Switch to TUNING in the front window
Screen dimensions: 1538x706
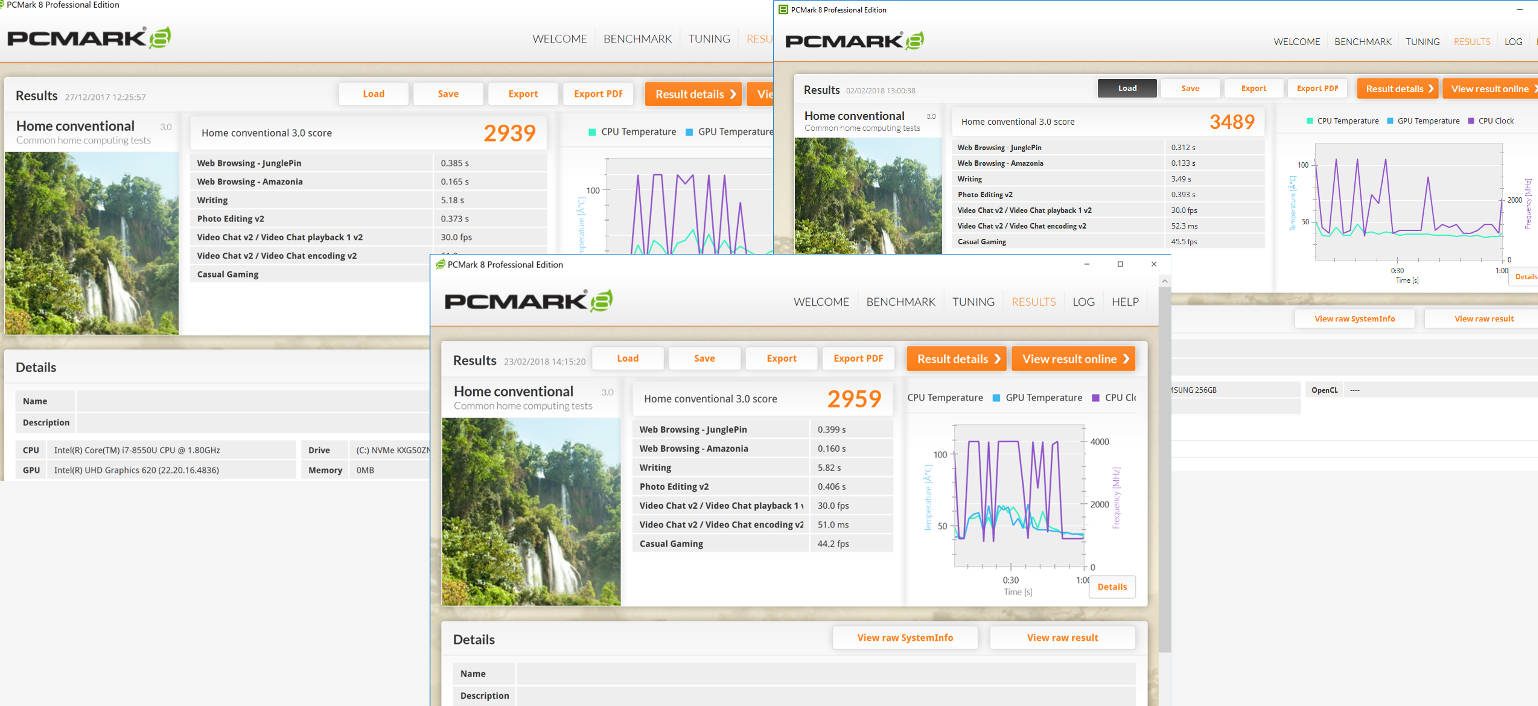tap(973, 302)
